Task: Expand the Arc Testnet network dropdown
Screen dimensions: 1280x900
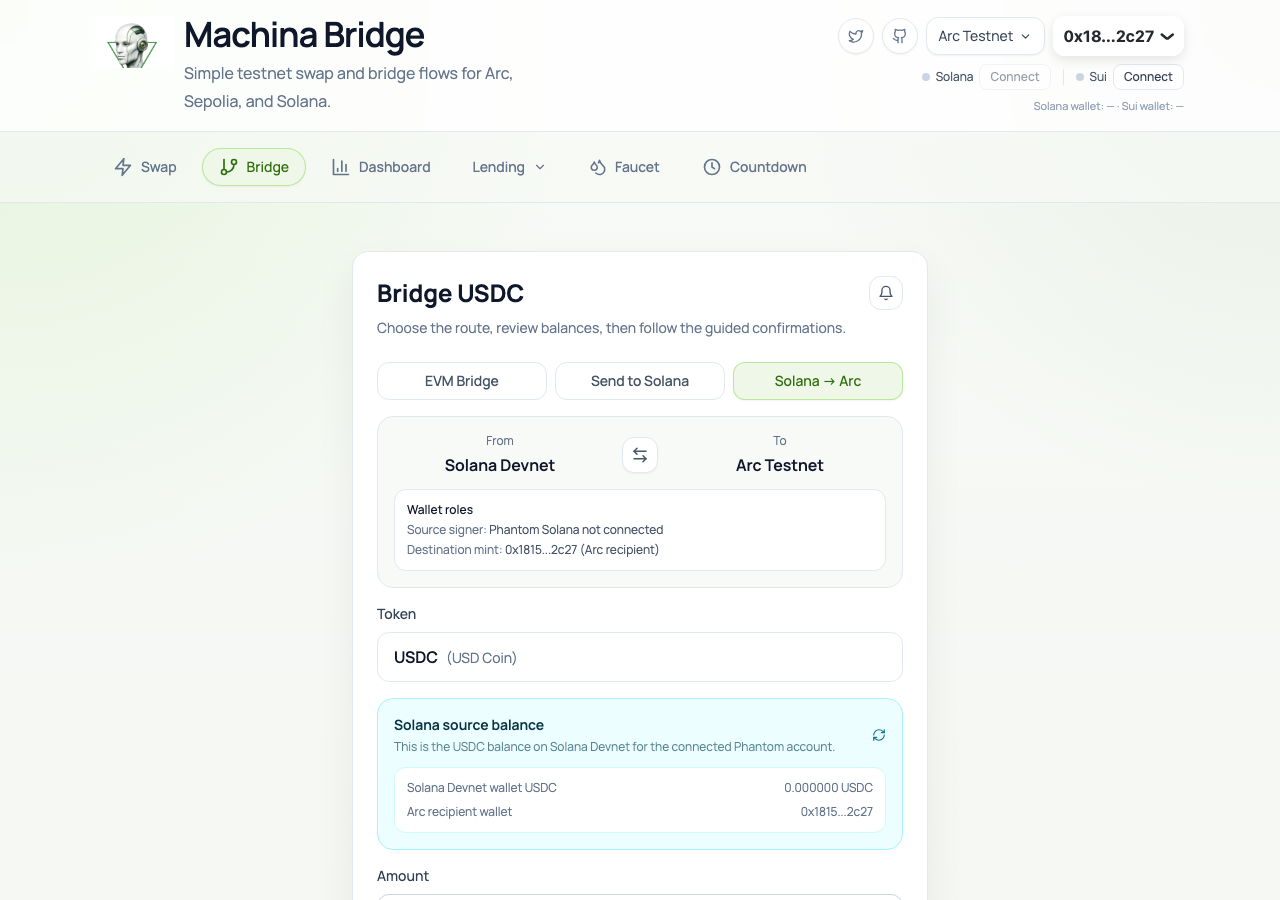Action: click(x=985, y=36)
